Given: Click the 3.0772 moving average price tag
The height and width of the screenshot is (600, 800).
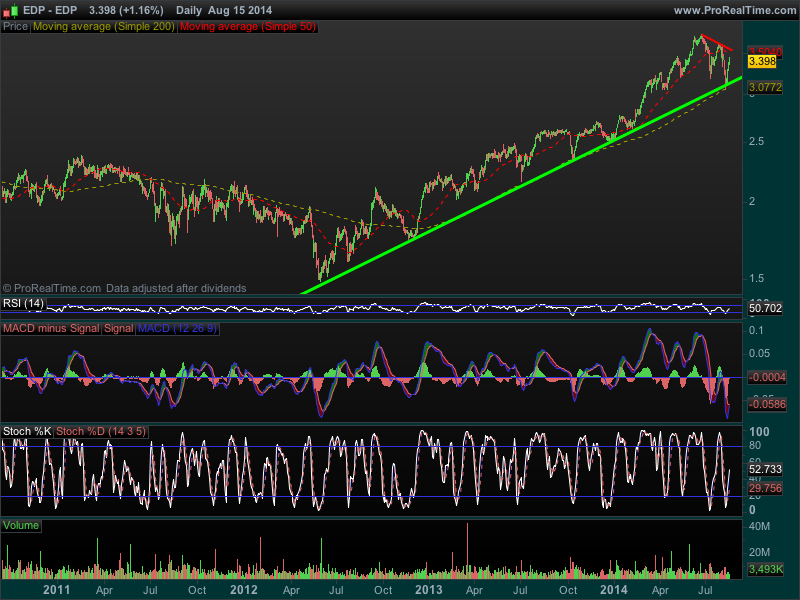Looking at the screenshot, I should coord(765,87).
